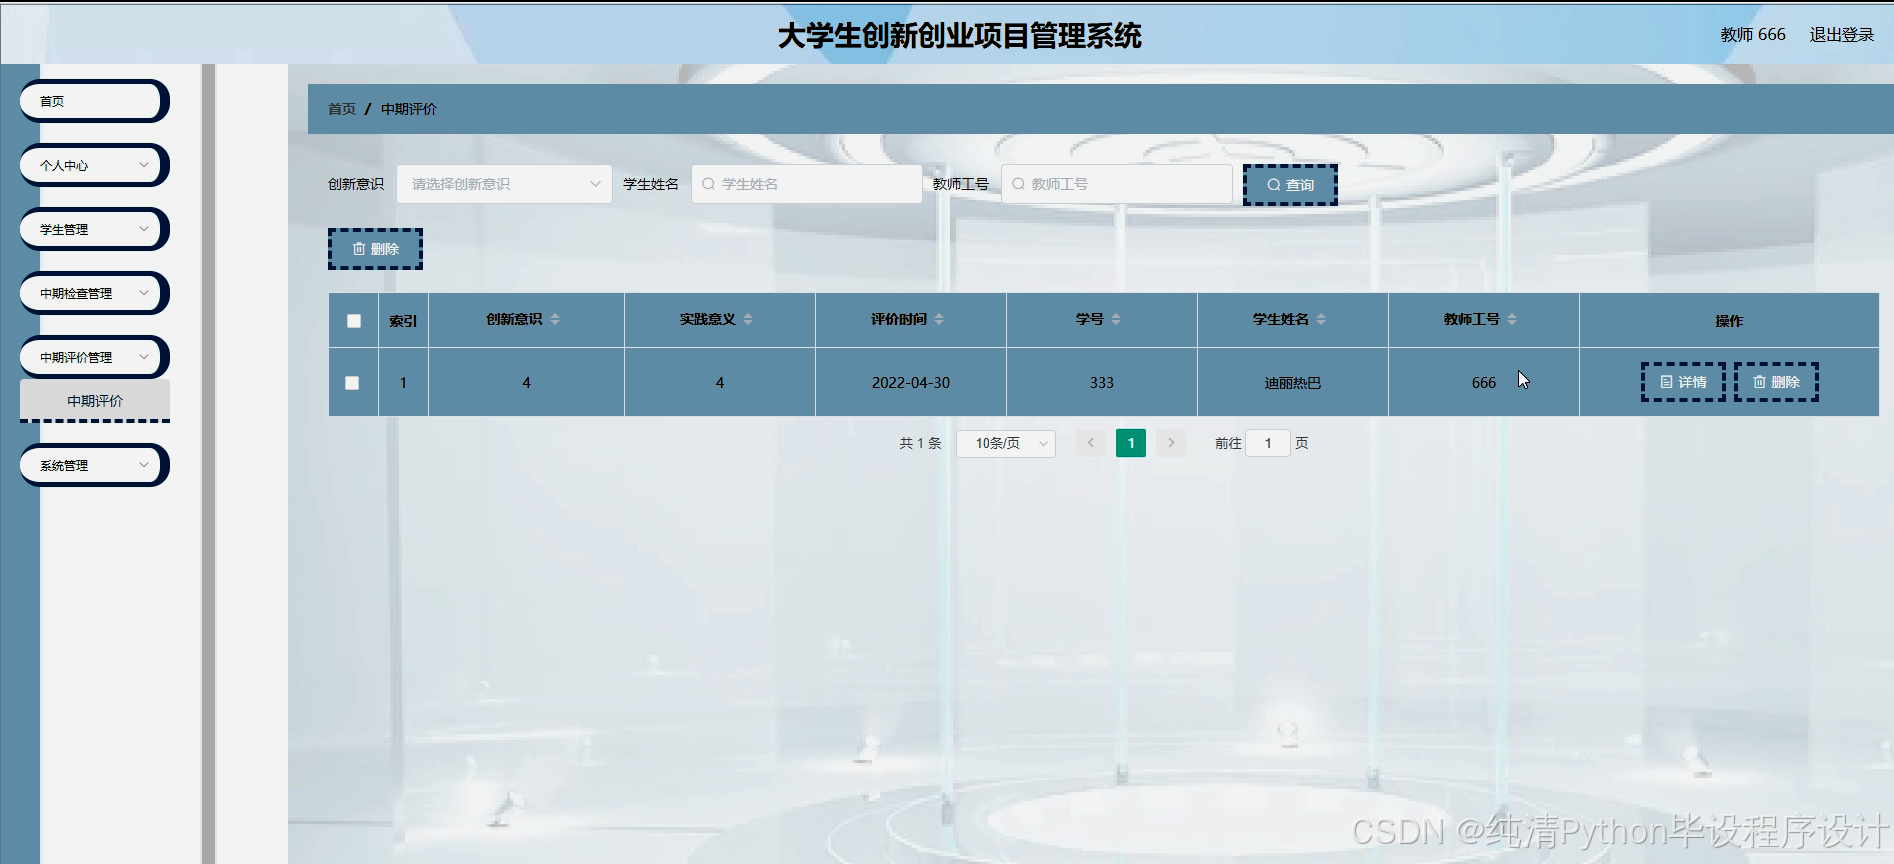Image resolution: width=1894 pixels, height=864 pixels.
Task: Click 退出登录 link
Action: click(1842, 35)
